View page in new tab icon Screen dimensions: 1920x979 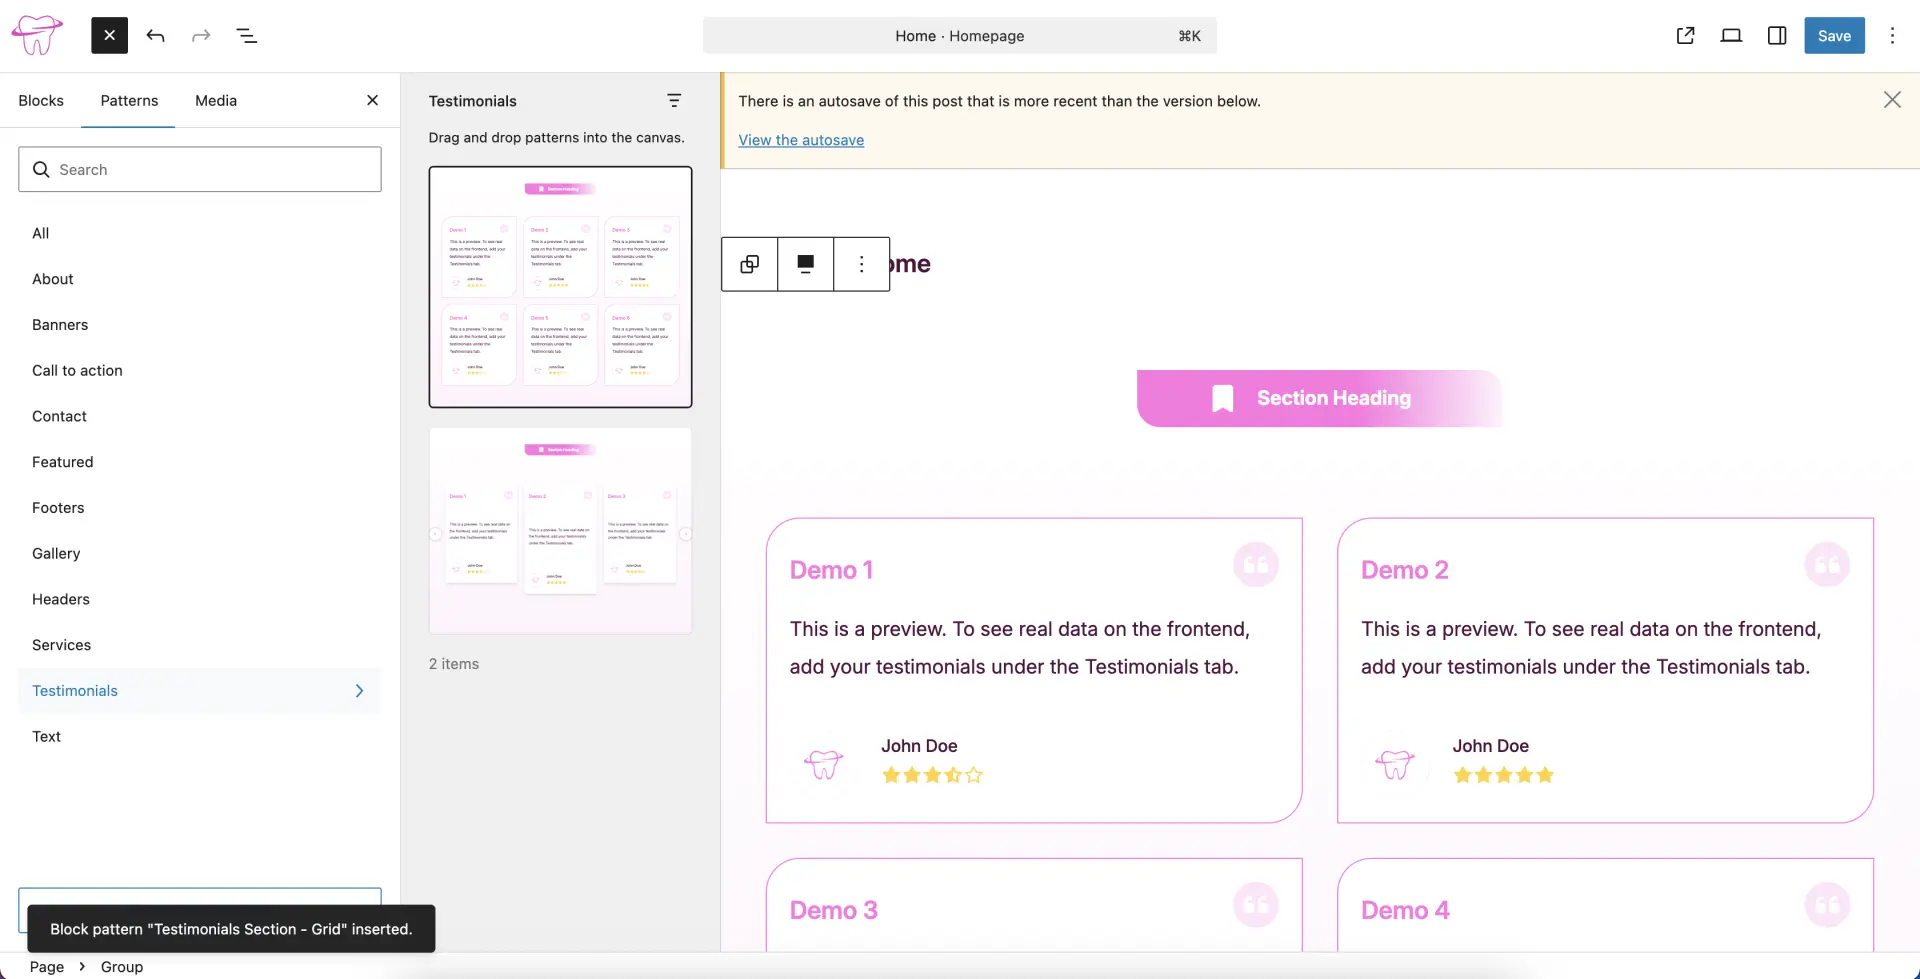(1685, 36)
